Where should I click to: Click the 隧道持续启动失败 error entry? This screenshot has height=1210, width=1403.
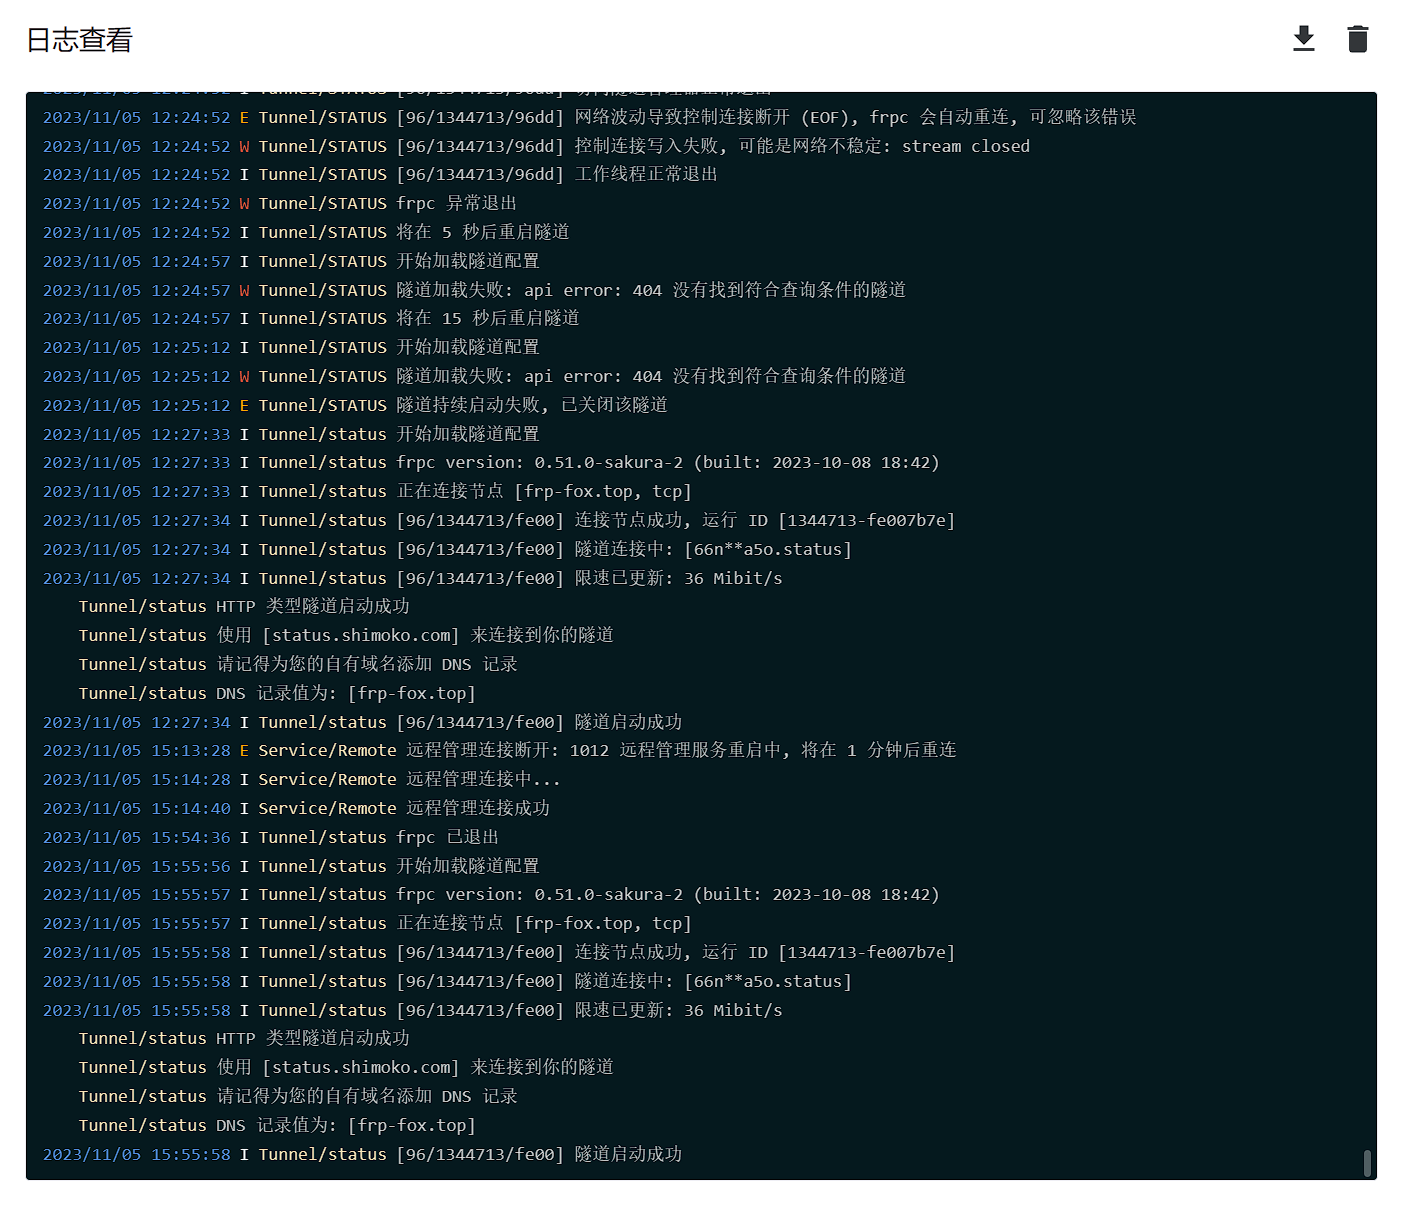pos(355,405)
